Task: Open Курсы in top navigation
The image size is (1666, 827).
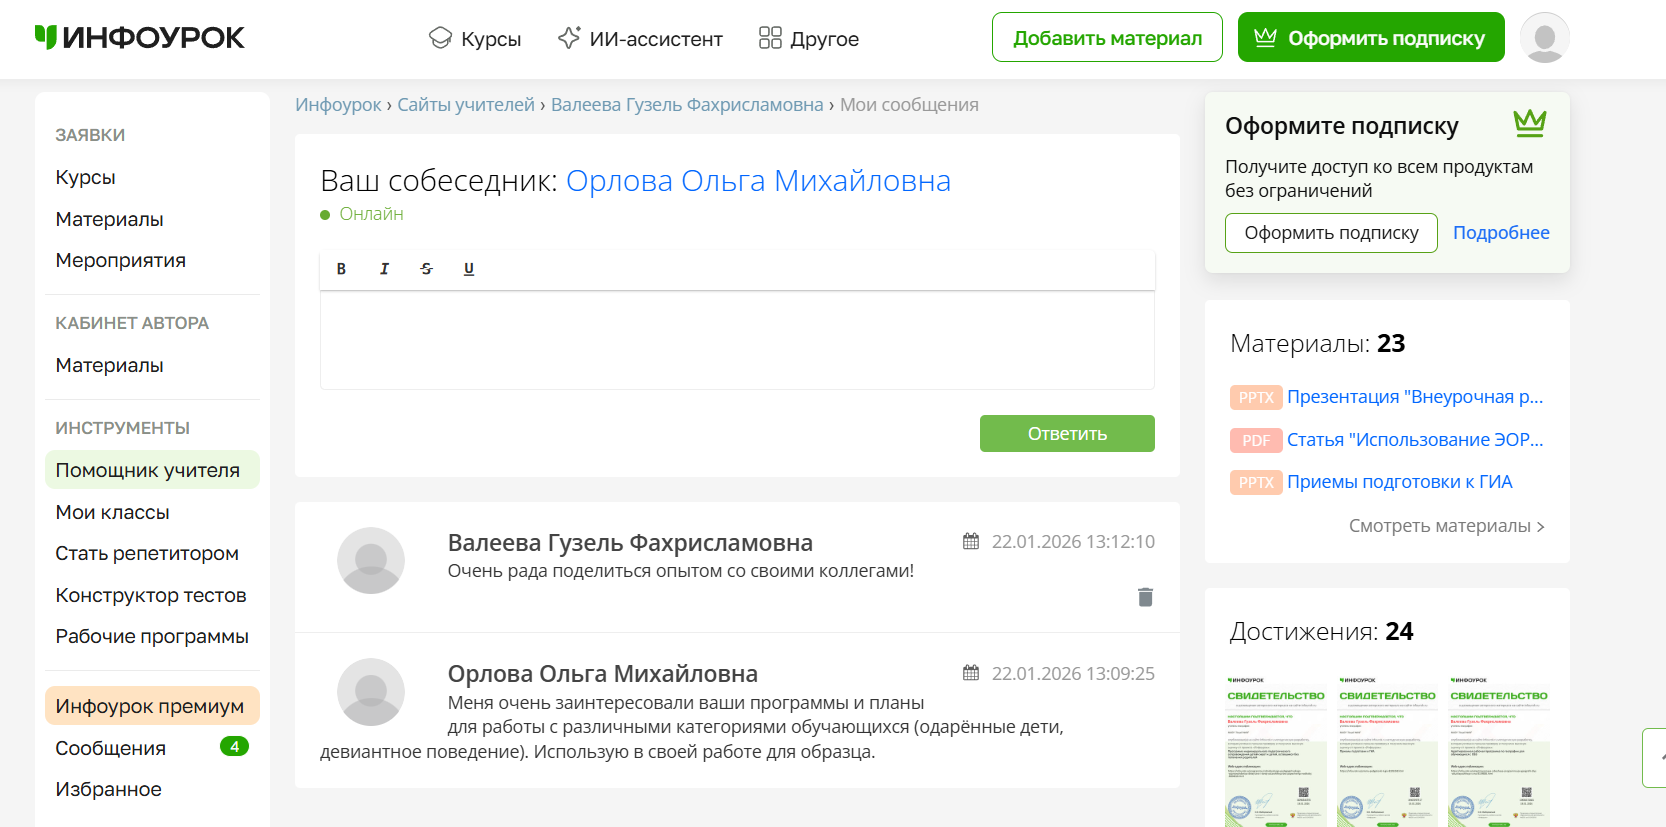Action: pyautogui.click(x=475, y=39)
